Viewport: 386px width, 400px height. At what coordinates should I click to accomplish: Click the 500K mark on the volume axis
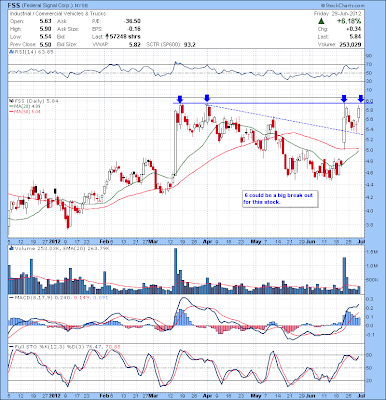click(372, 280)
